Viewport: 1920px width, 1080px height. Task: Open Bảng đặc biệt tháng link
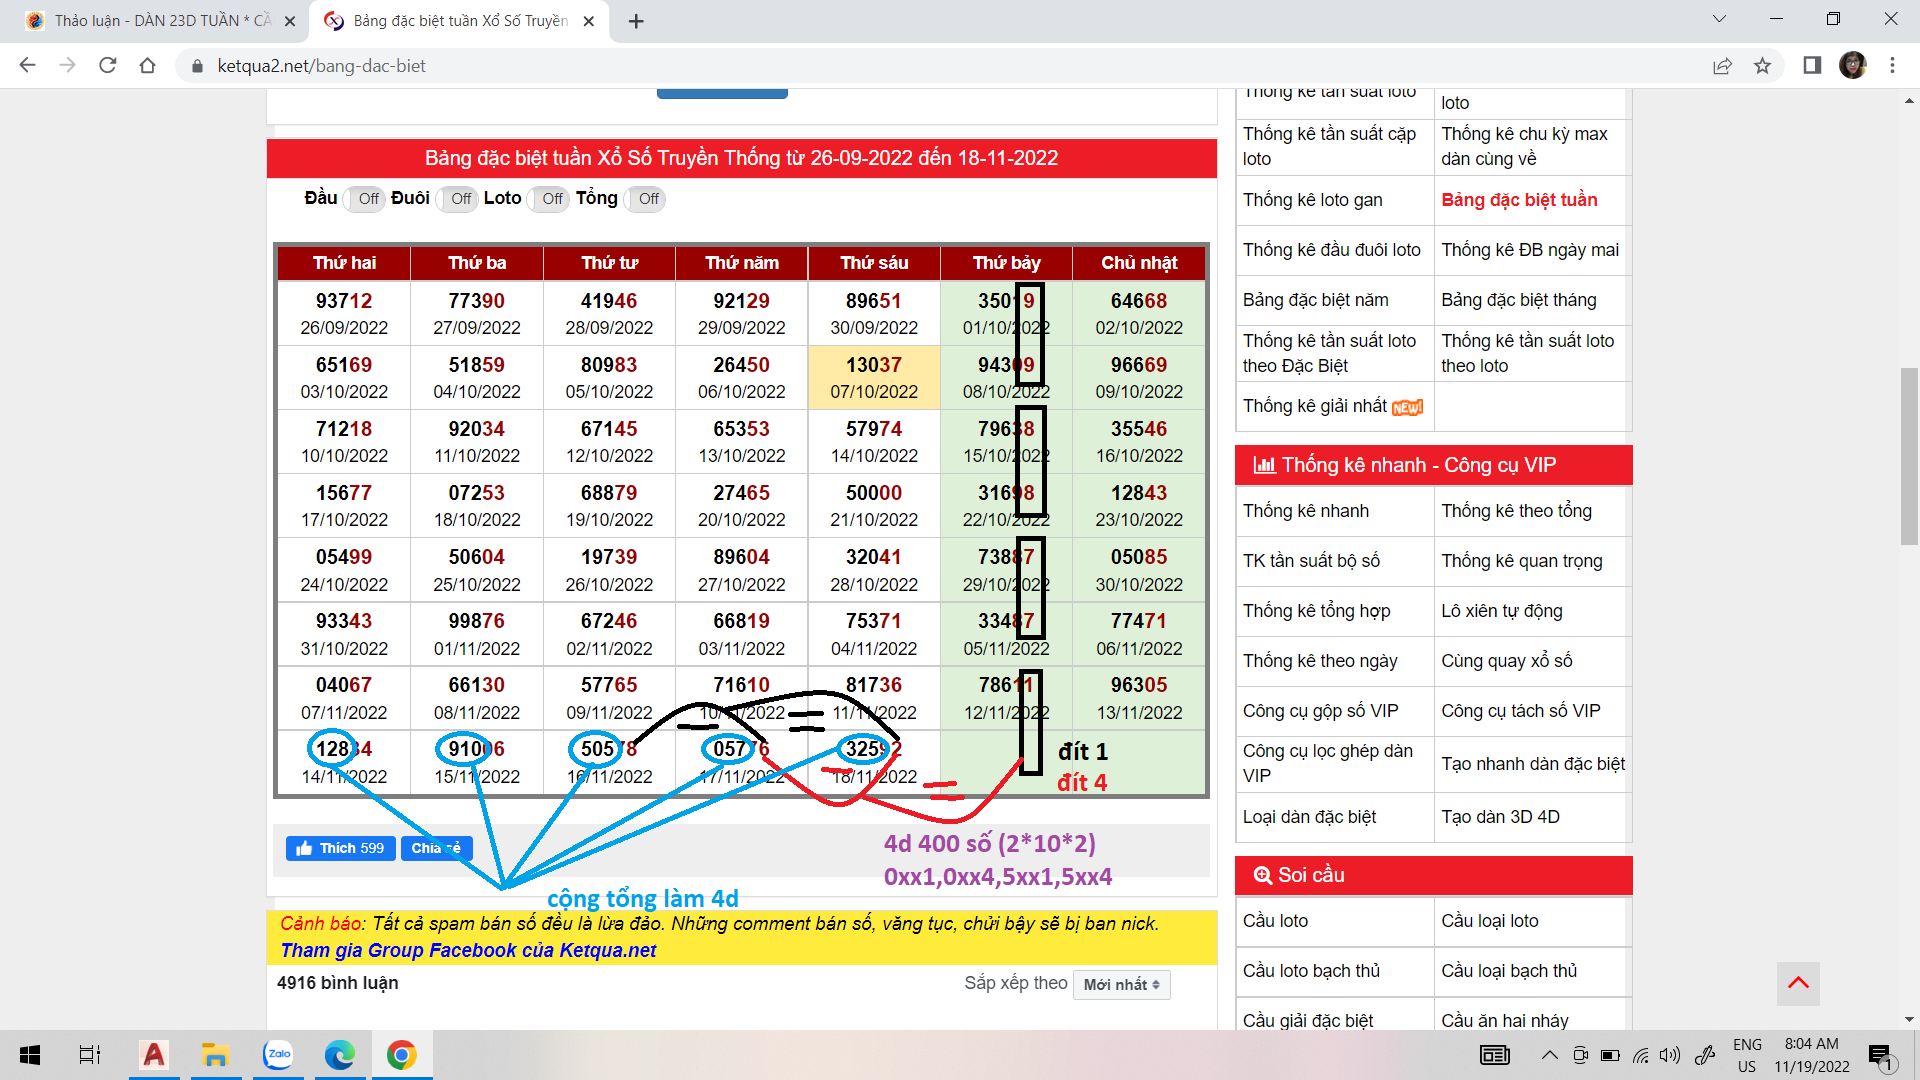(1518, 300)
